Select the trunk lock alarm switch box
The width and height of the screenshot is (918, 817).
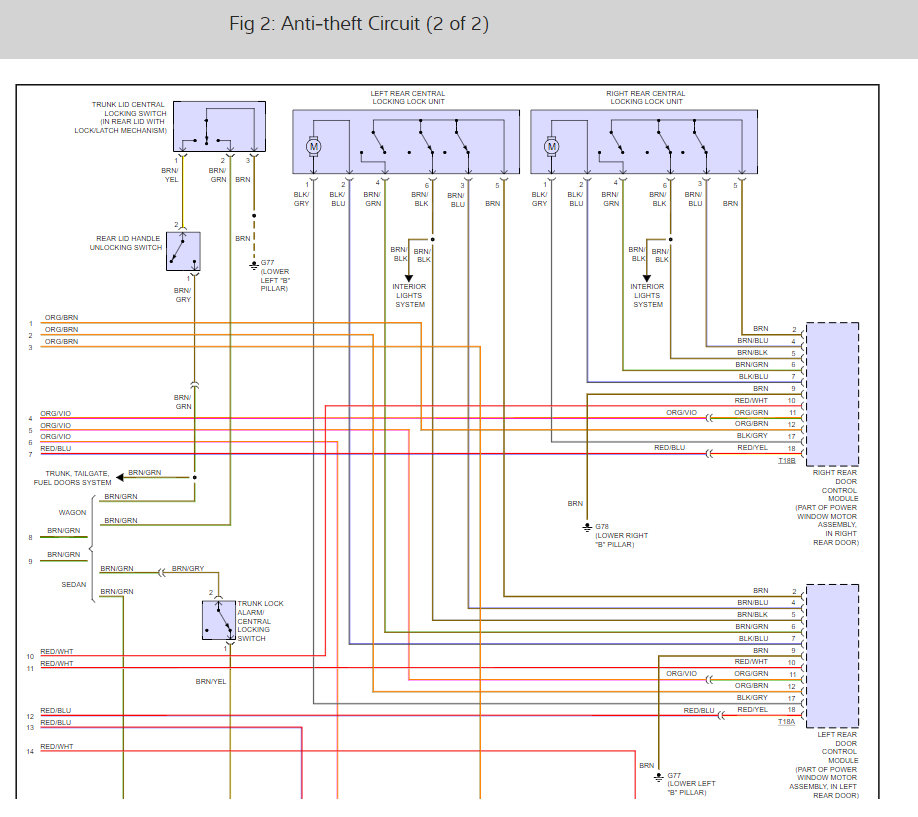(x=219, y=620)
